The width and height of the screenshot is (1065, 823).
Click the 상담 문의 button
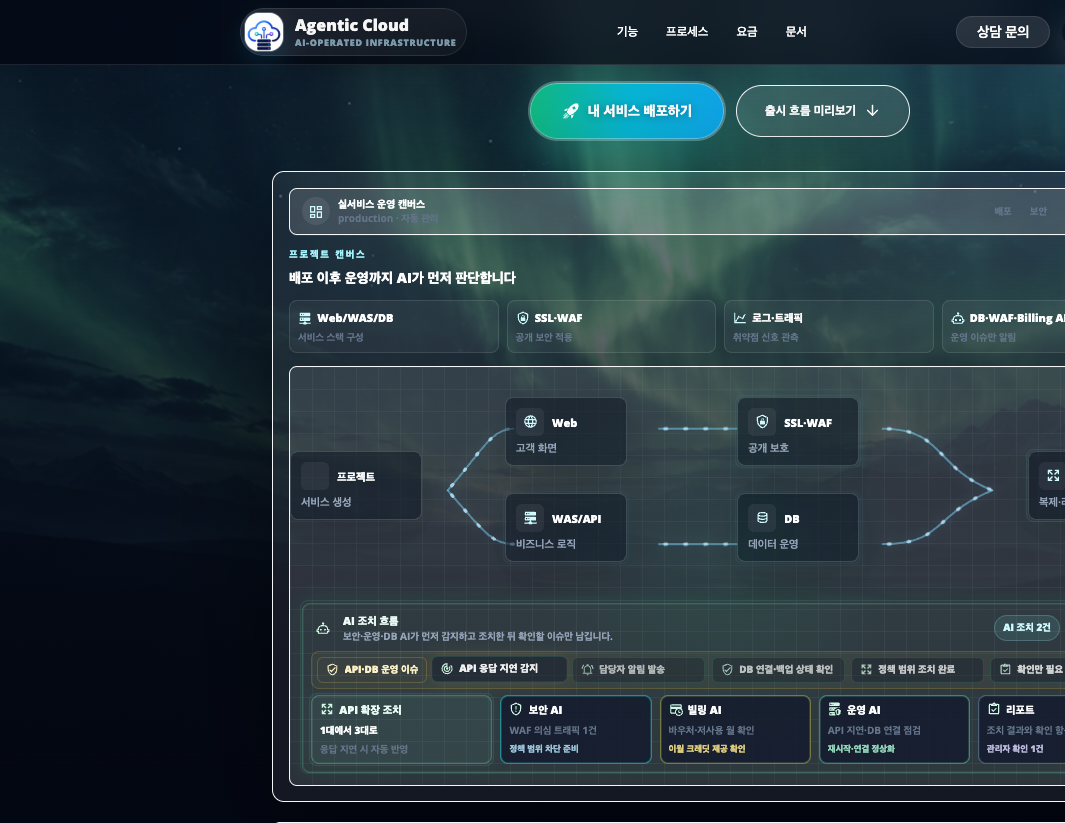pos(1003,32)
